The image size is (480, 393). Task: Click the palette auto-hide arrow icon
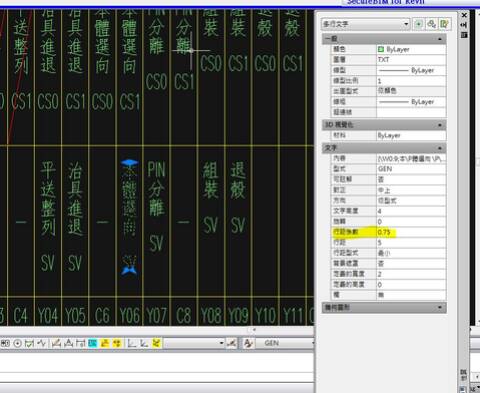point(464,25)
